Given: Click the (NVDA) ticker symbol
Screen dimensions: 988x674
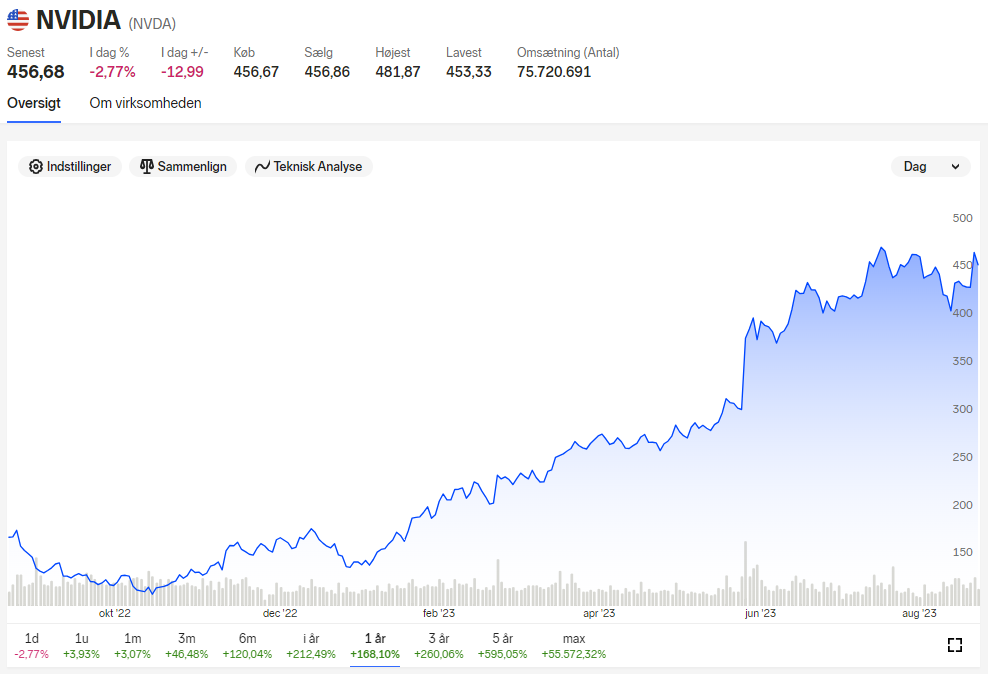Looking at the screenshot, I should coord(152,24).
